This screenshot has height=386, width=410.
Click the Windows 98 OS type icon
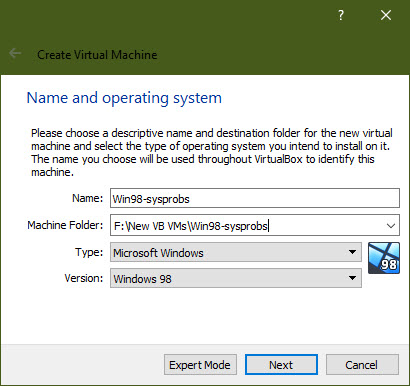(x=384, y=258)
